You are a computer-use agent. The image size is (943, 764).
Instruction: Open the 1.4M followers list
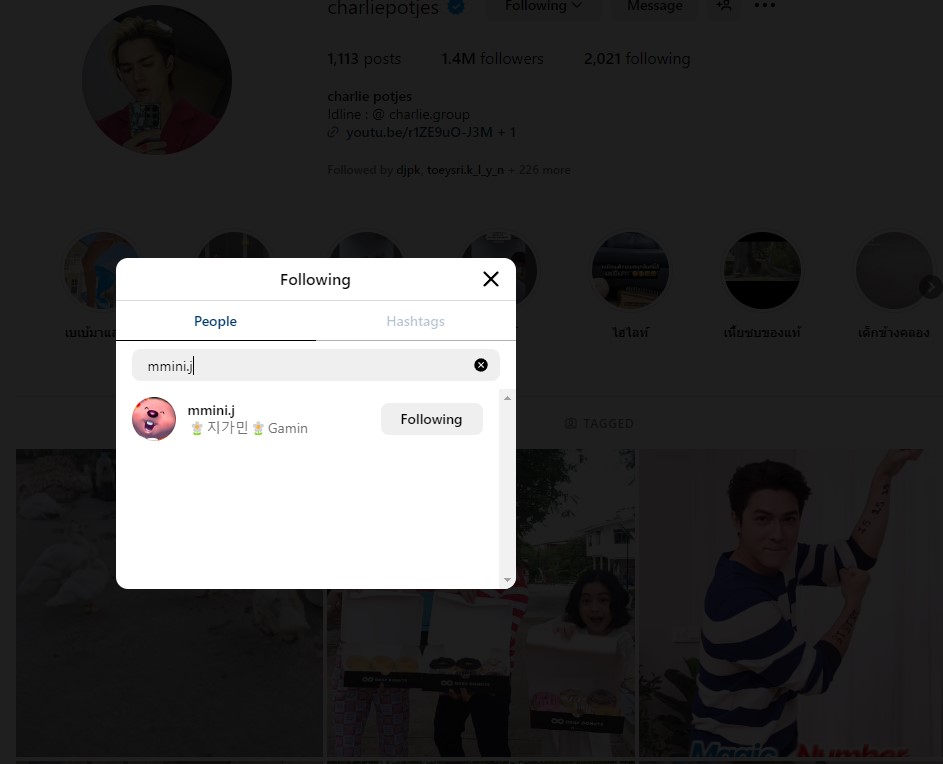492,59
